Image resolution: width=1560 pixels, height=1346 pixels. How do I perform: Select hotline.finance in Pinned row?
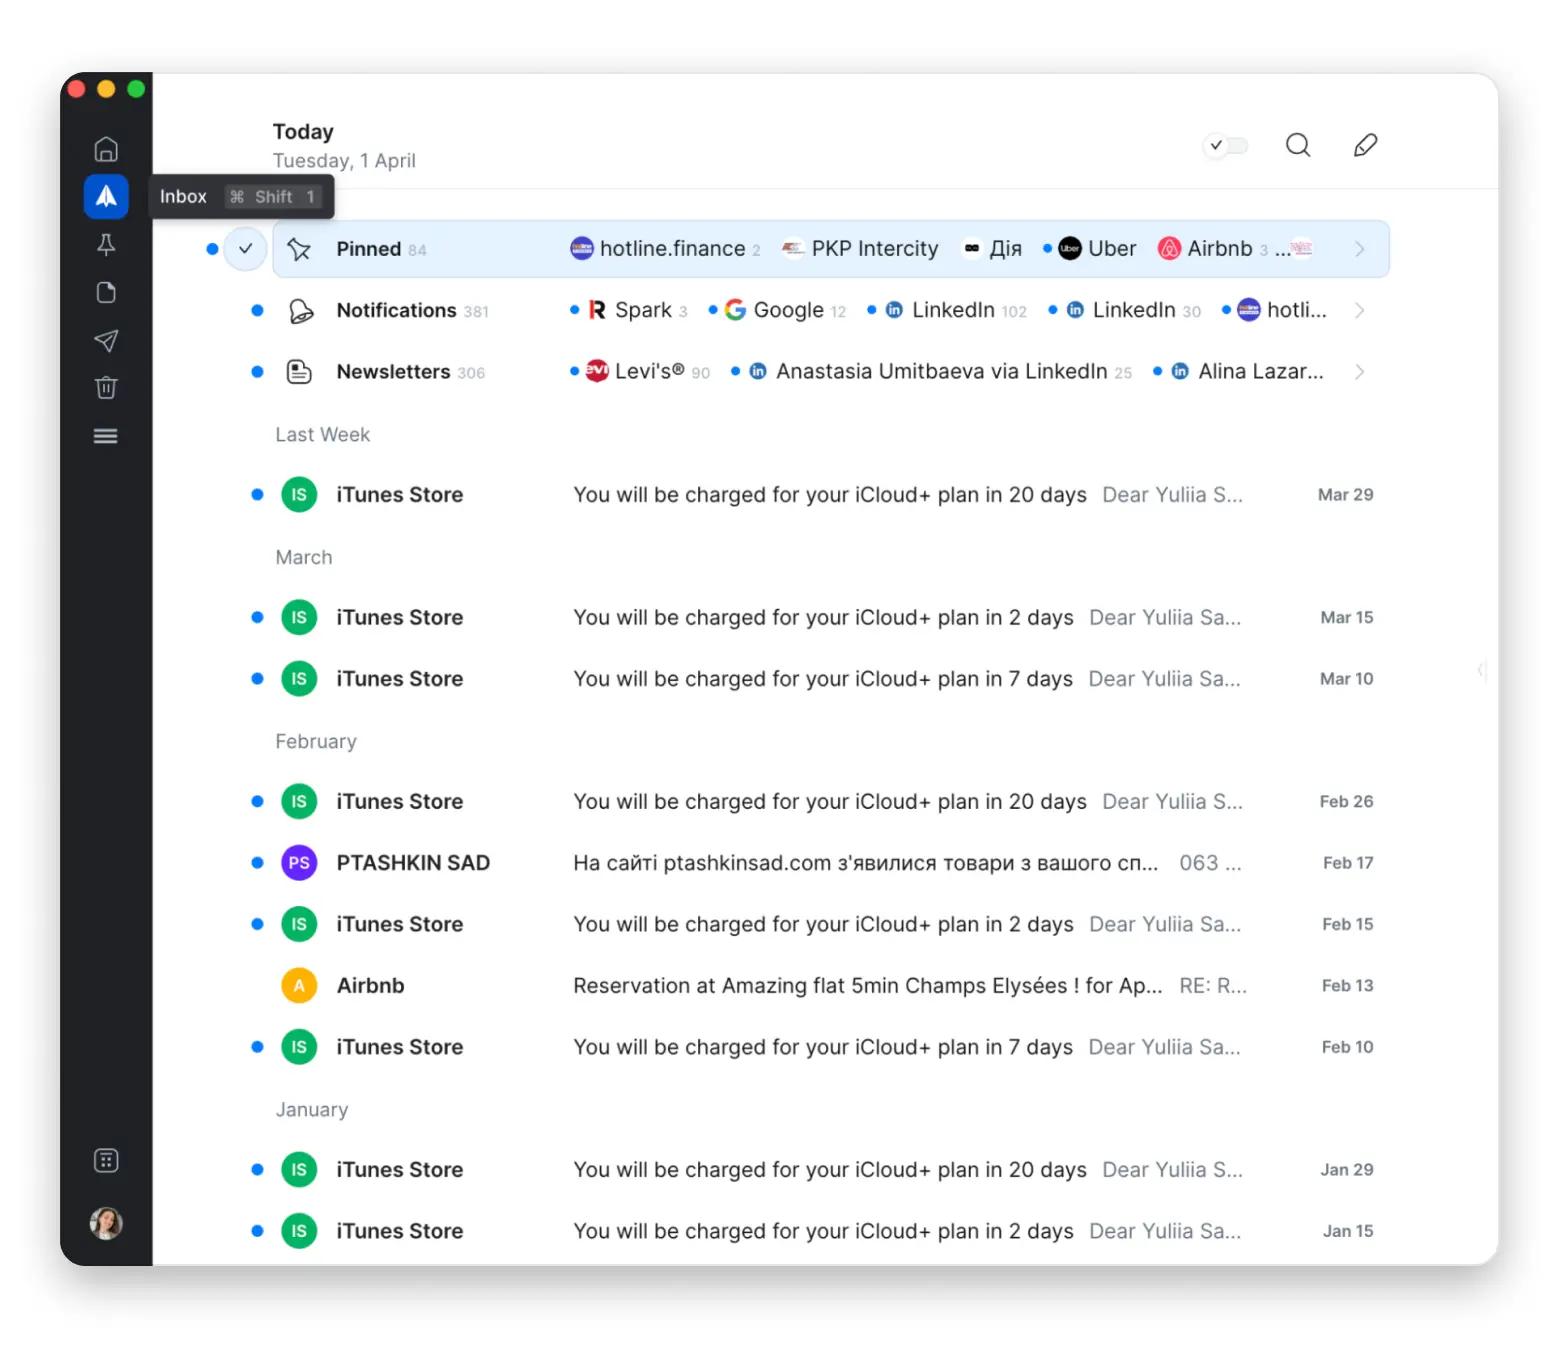[x=665, y=249]
